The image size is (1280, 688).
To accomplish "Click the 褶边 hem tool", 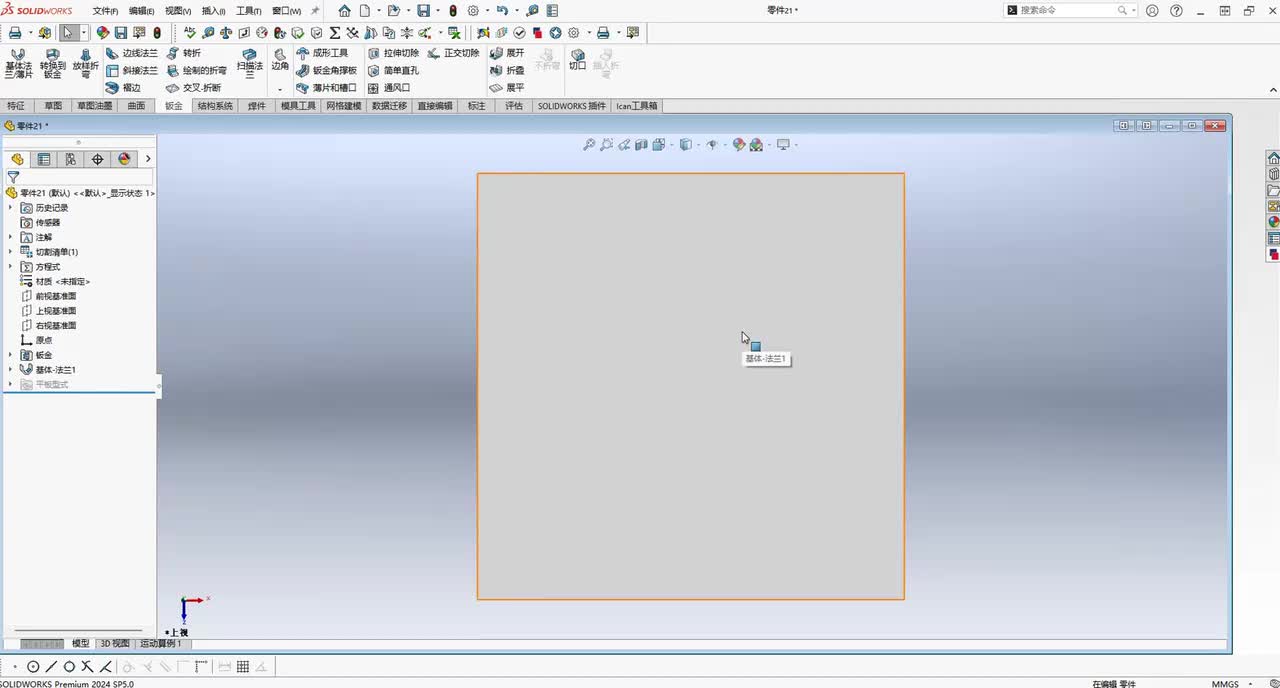I will tap(123, 88).
